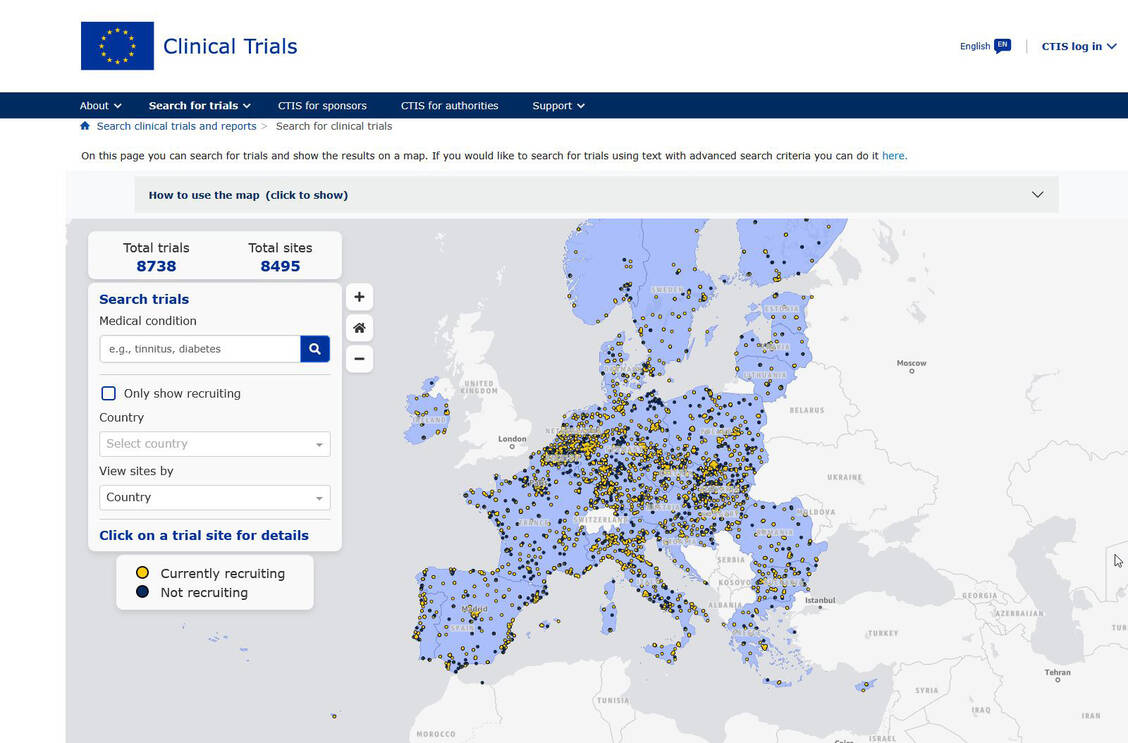Click the 'here' advanced search link
Viewport: 1128px width, 743px height.
(x=893, y=156)
